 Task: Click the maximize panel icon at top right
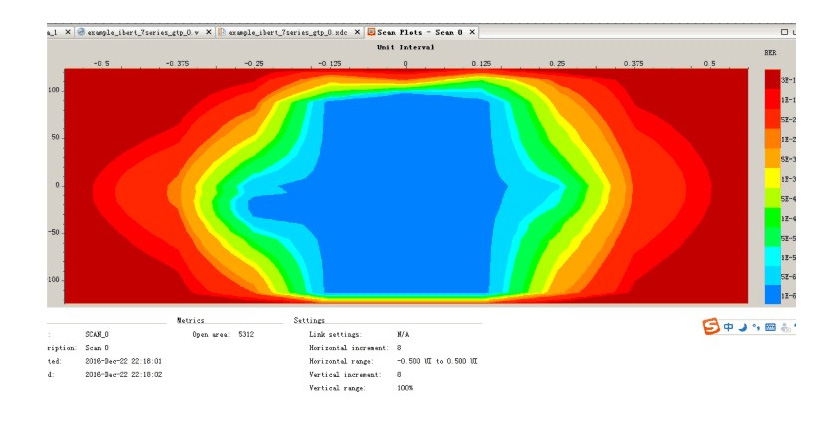click(x=784, y=32)
